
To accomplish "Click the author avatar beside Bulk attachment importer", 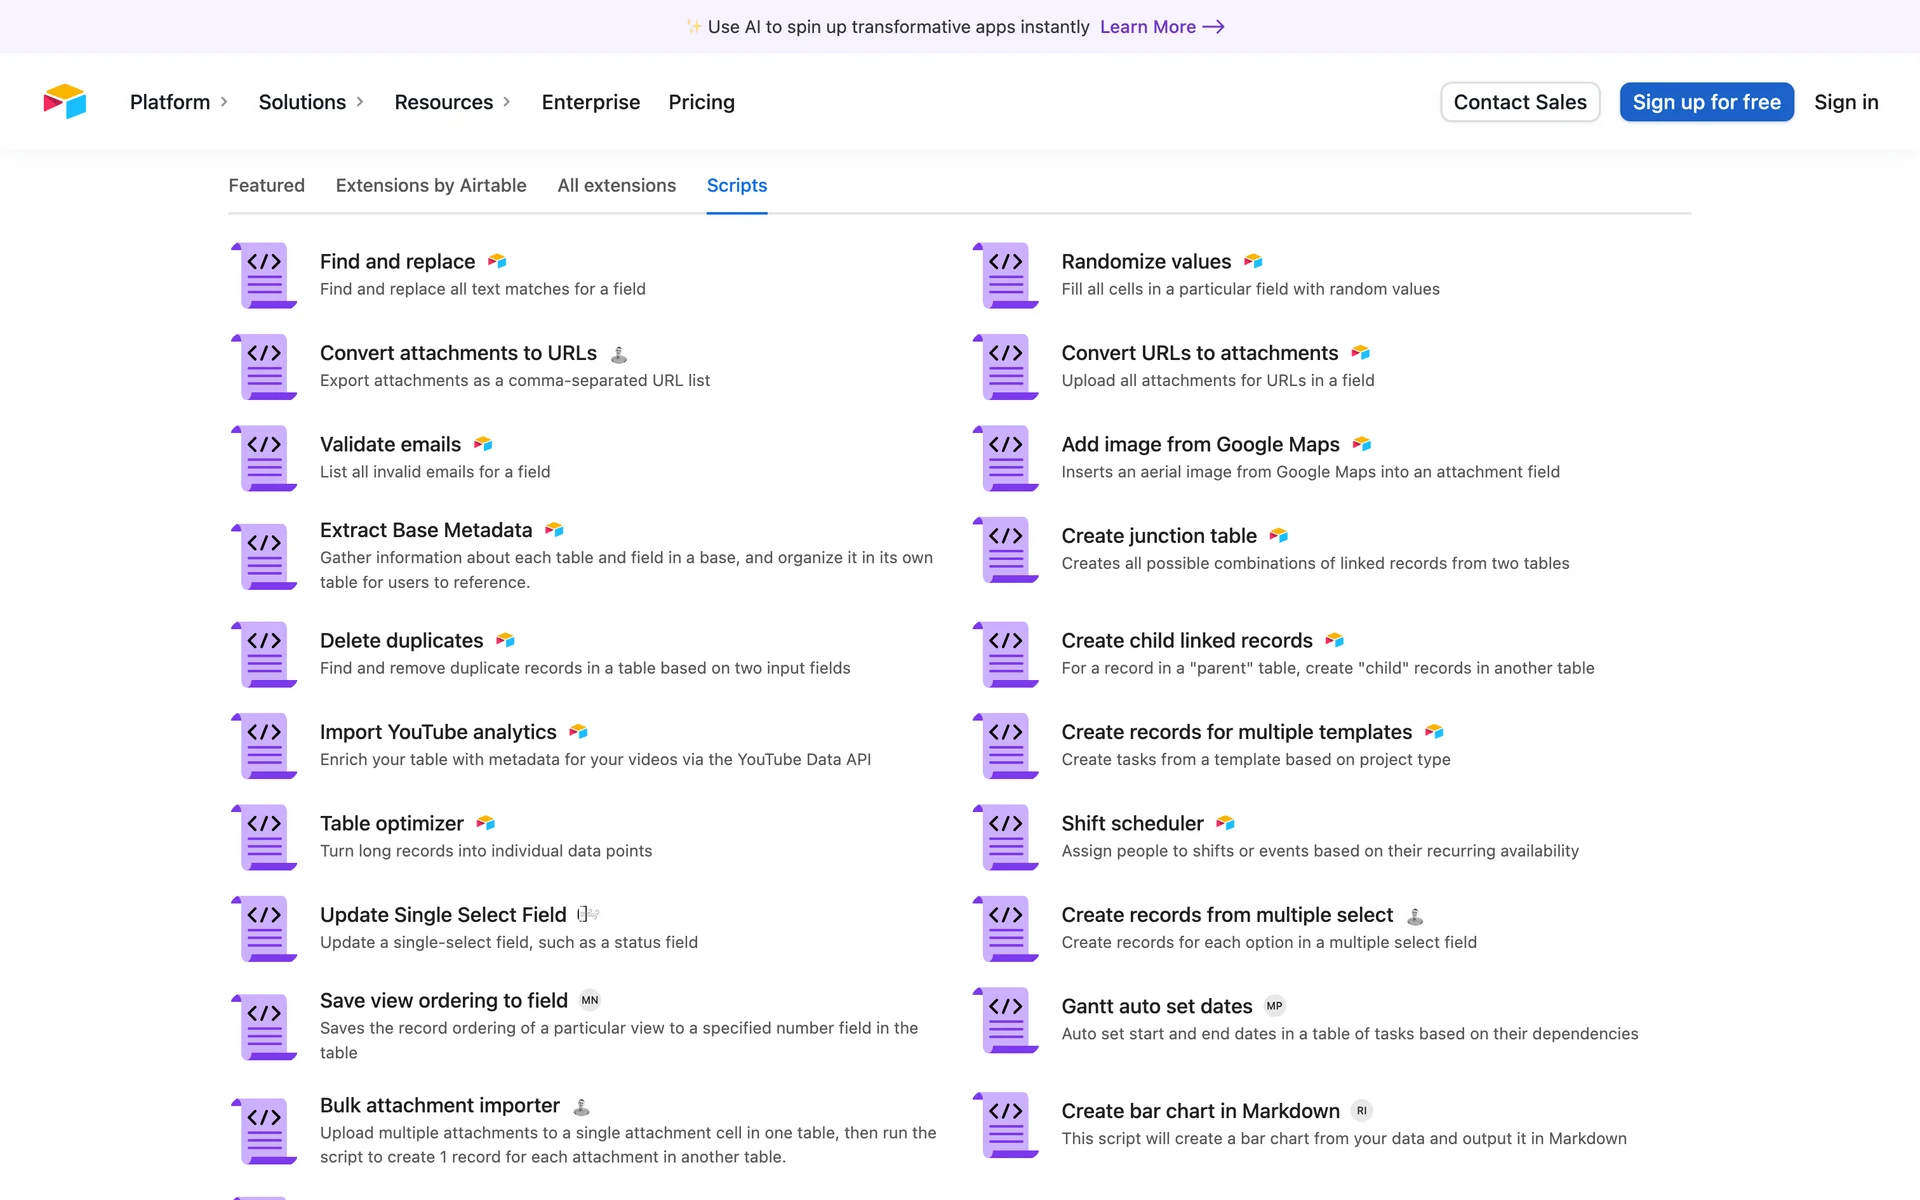I will coord(581,1106).
